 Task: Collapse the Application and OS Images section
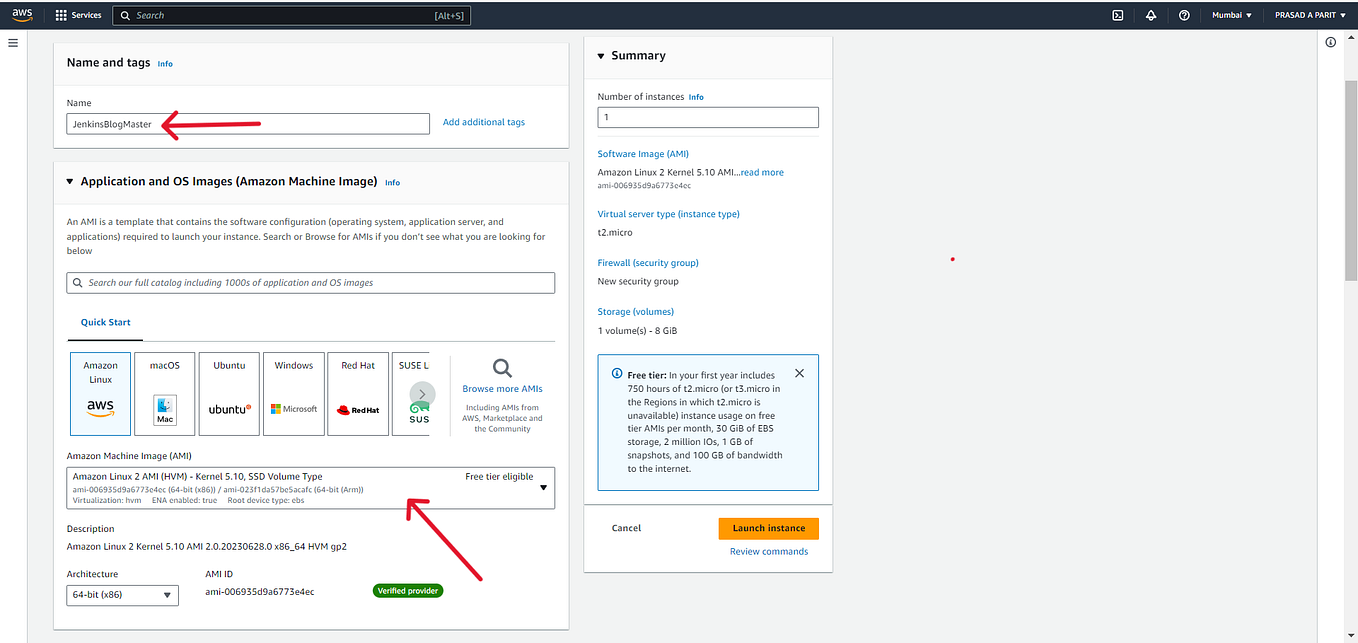point(70,182)
